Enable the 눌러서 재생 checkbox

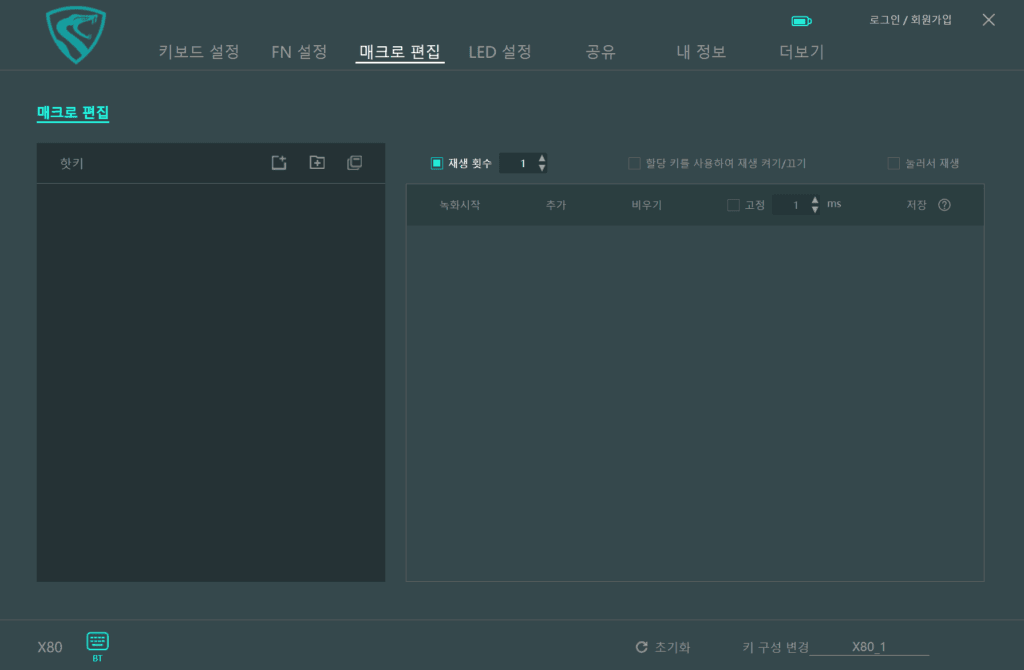(894, 163)
